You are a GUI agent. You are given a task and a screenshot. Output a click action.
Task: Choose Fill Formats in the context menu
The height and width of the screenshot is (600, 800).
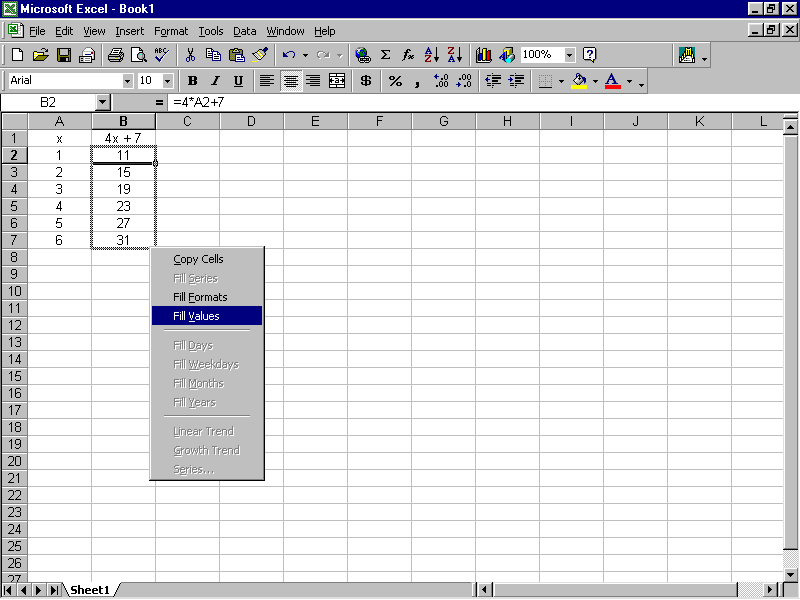click(207, 297)
